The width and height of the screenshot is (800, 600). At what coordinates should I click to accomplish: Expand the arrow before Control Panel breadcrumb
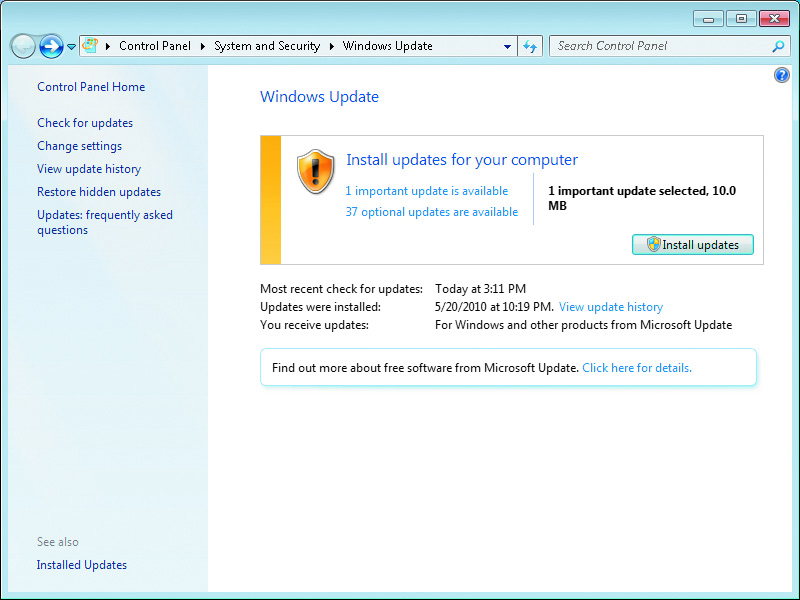(108, 46)
